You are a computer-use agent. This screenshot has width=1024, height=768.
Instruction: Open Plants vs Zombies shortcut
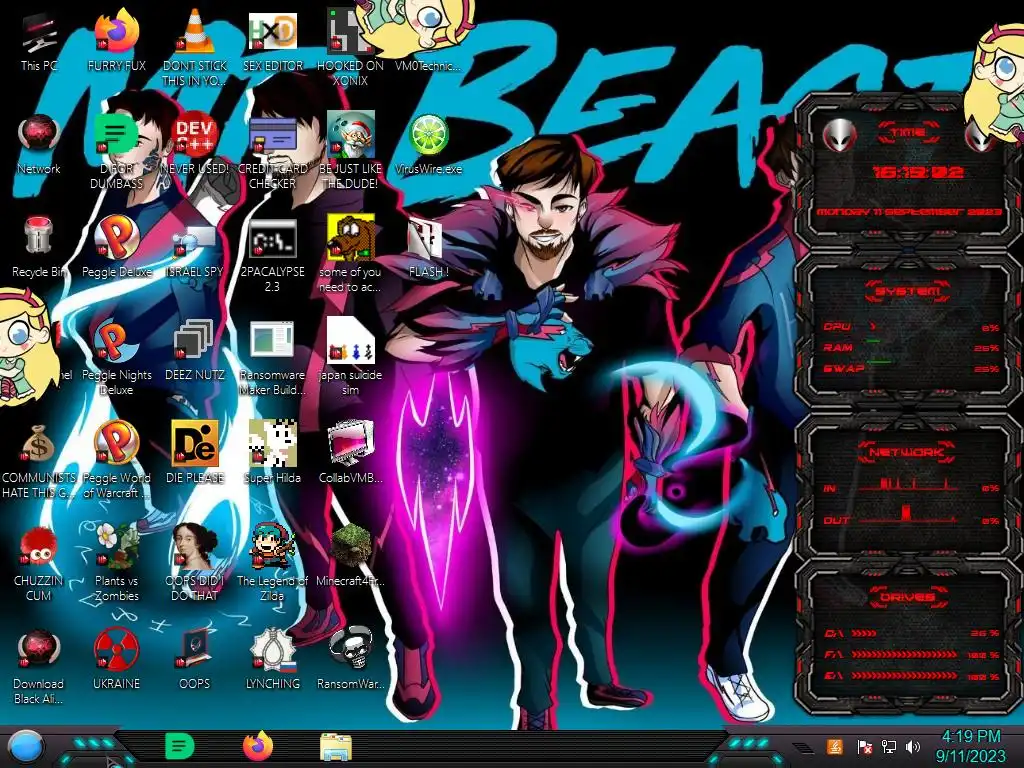click(116, 563)
